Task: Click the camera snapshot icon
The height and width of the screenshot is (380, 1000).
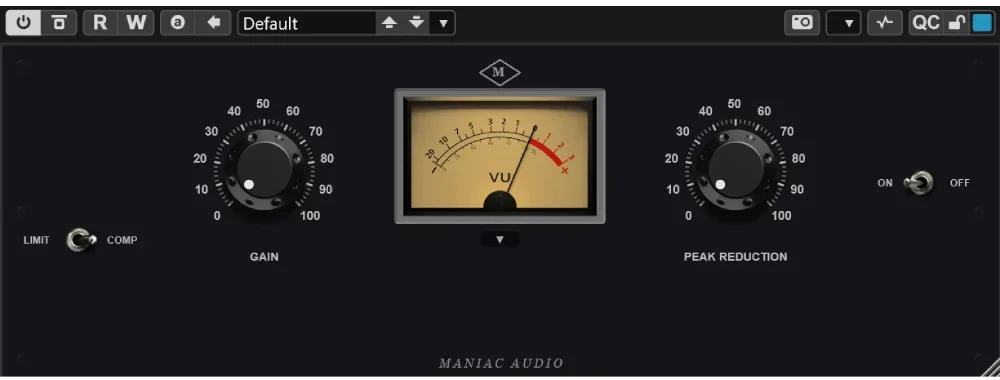Action: tap(802, 23)
